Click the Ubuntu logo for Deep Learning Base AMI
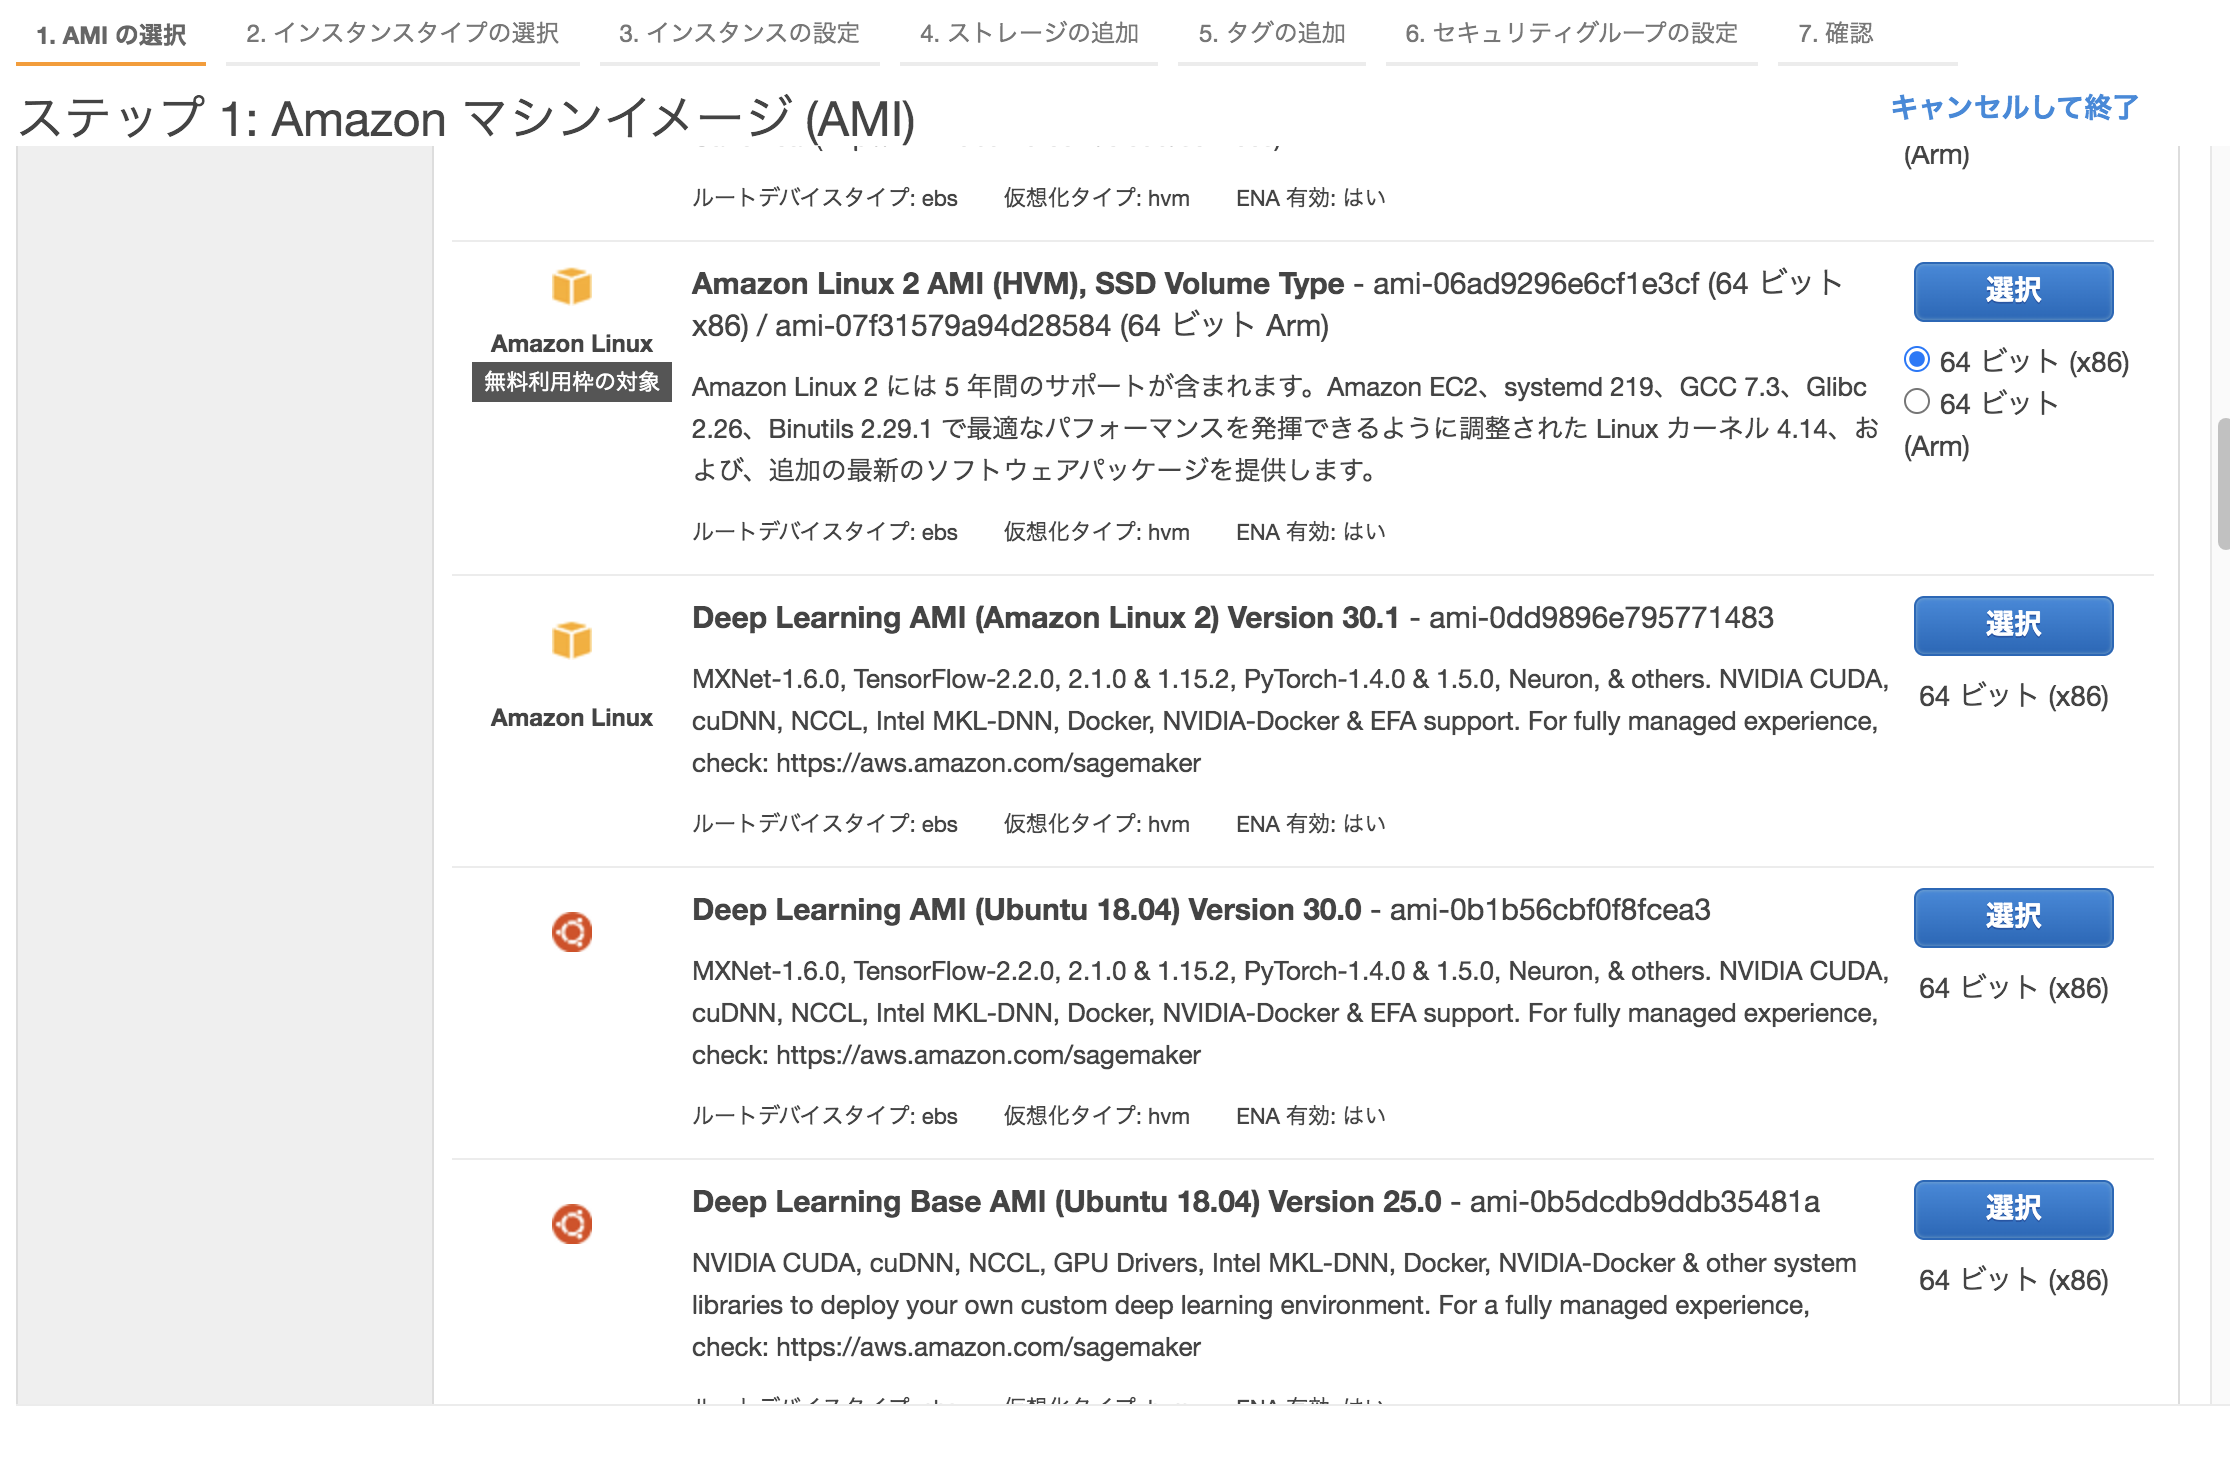This screenshot has height=1472, width=2230. [572, 1224]
